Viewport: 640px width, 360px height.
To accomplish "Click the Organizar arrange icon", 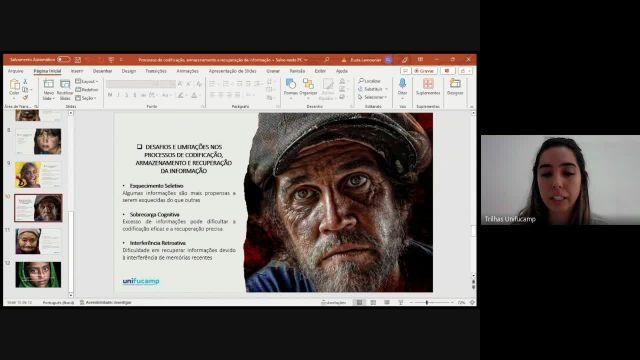I will coord(308,88).
